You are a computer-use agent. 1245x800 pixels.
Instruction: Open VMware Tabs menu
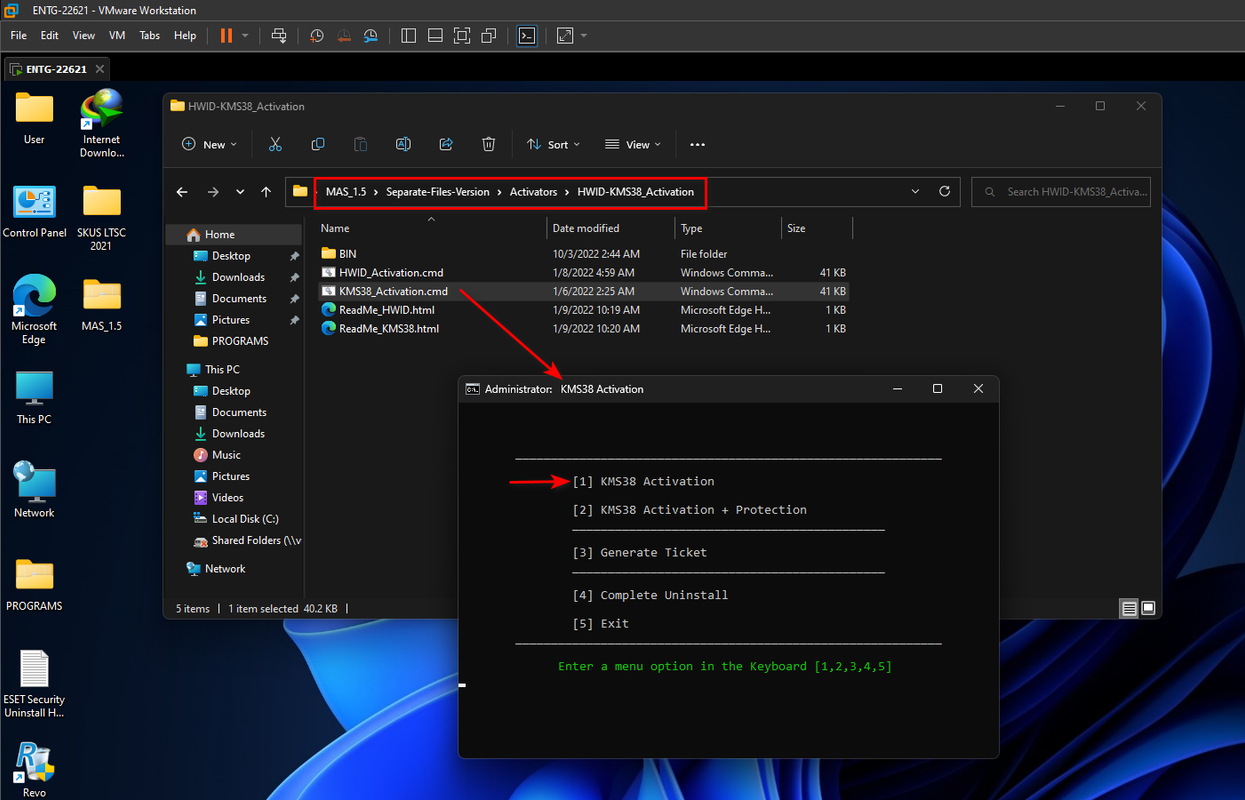pos(150,35)
